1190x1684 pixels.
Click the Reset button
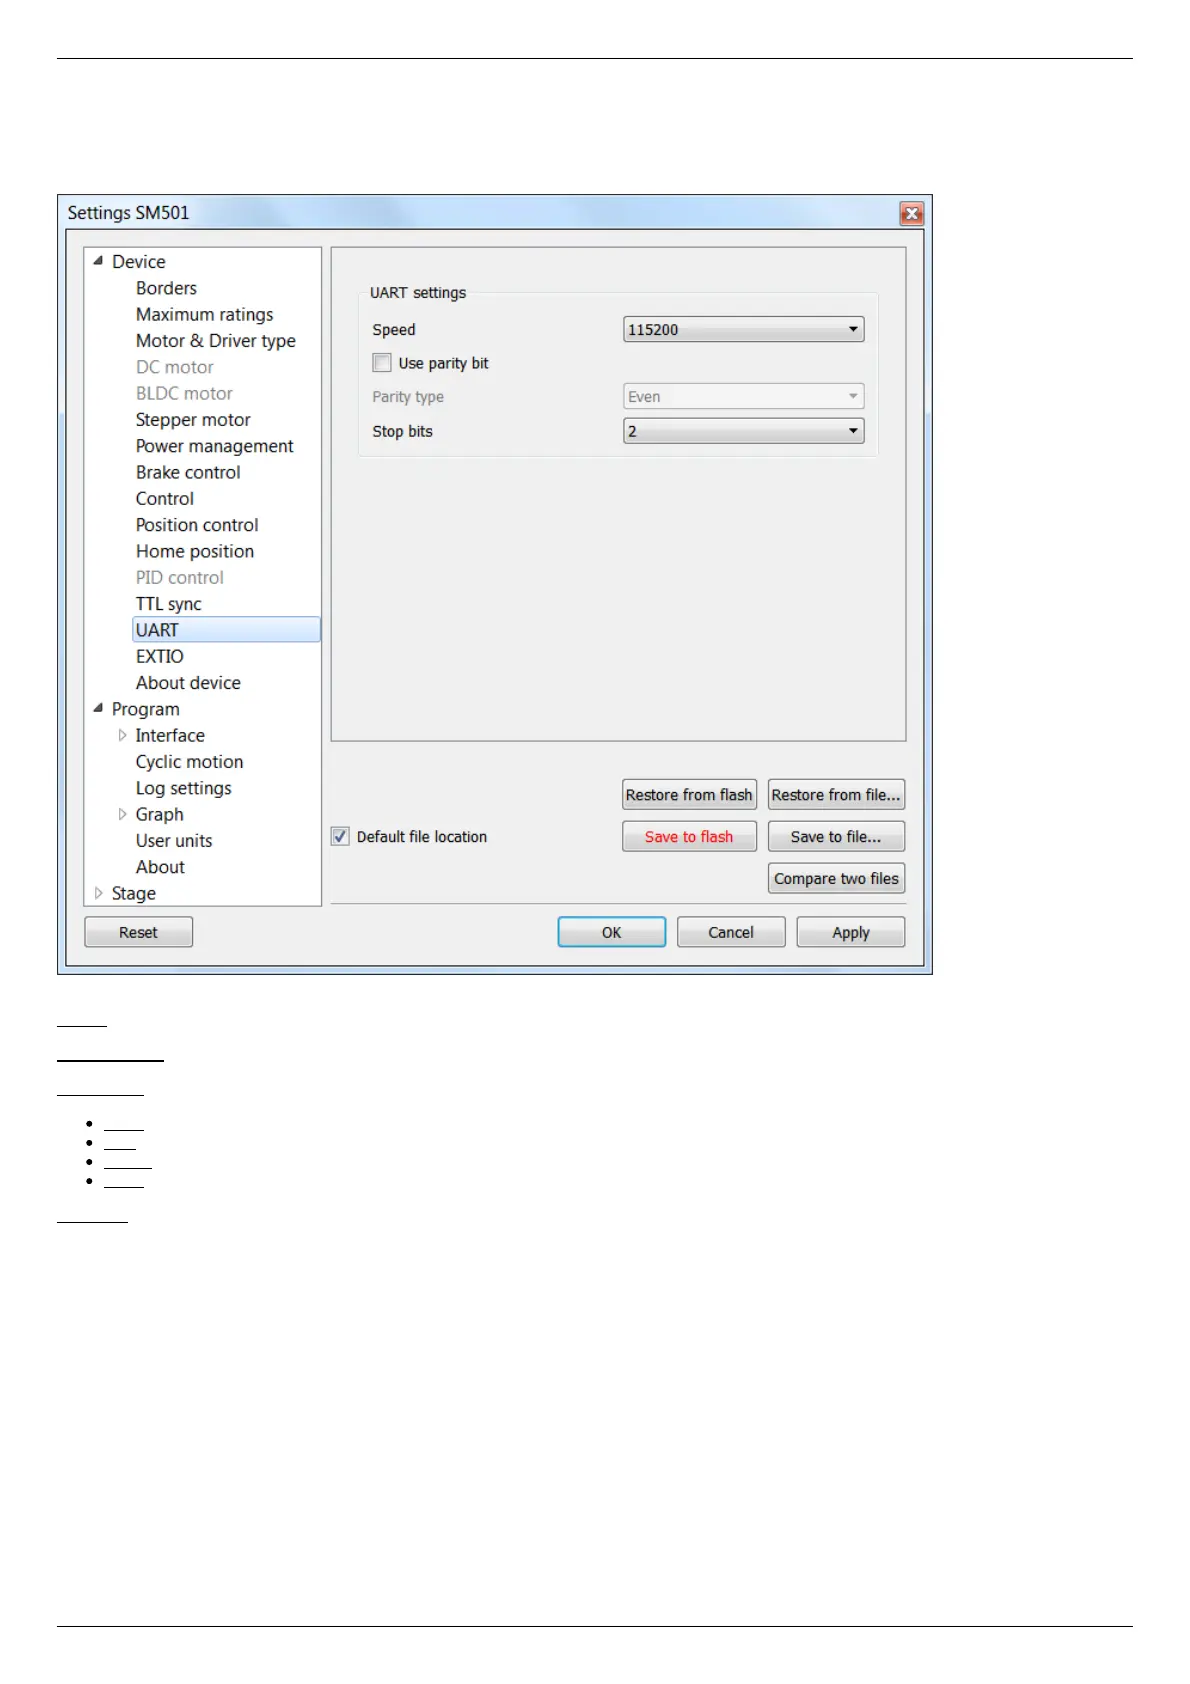pos(138,932)
